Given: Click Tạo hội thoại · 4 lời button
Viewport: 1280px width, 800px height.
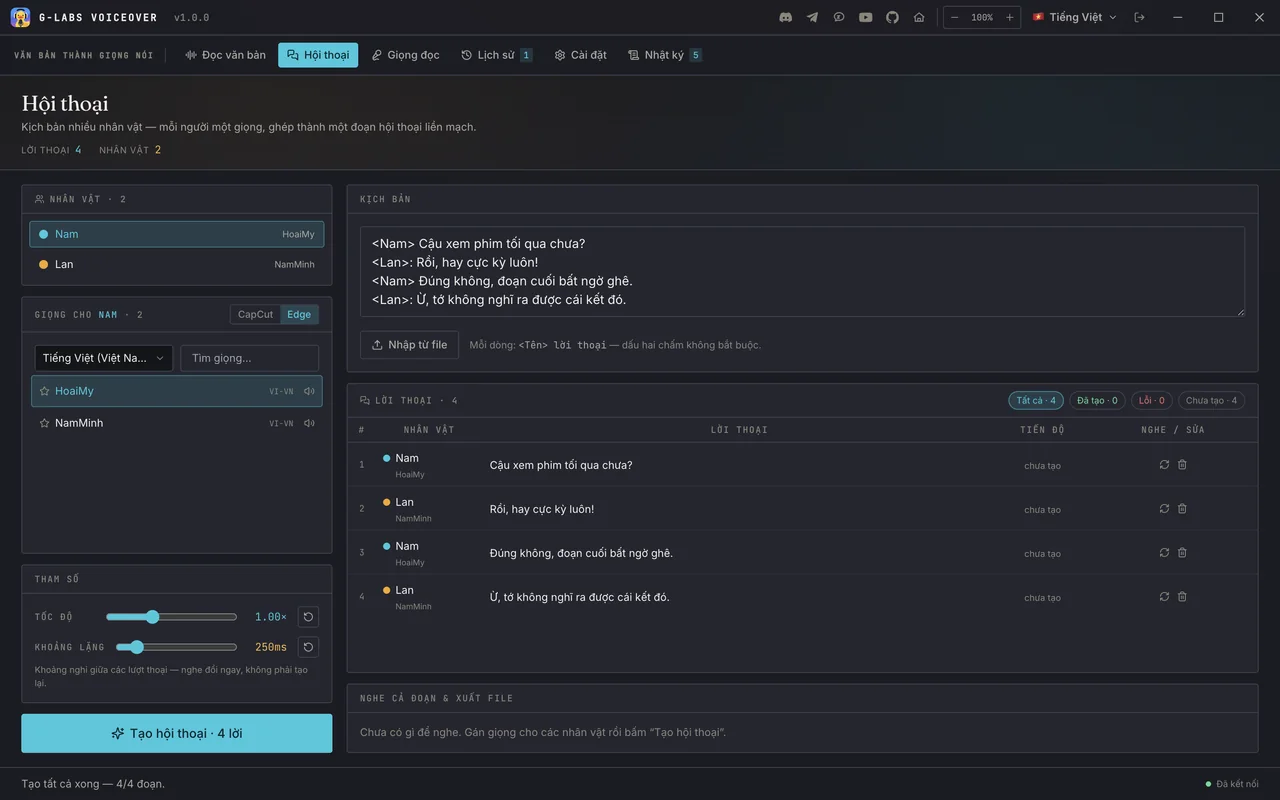Looking at the screenshot, I should point(177,733).
